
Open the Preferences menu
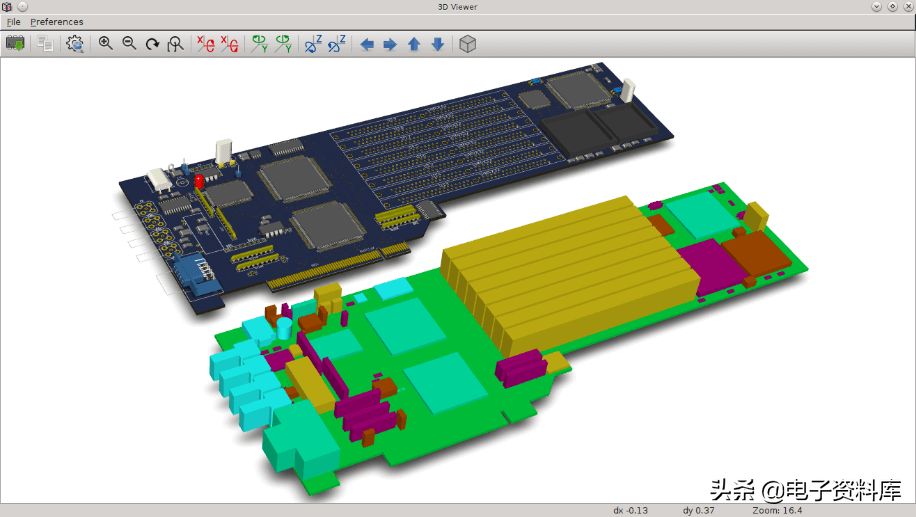[x=57, y=21]
